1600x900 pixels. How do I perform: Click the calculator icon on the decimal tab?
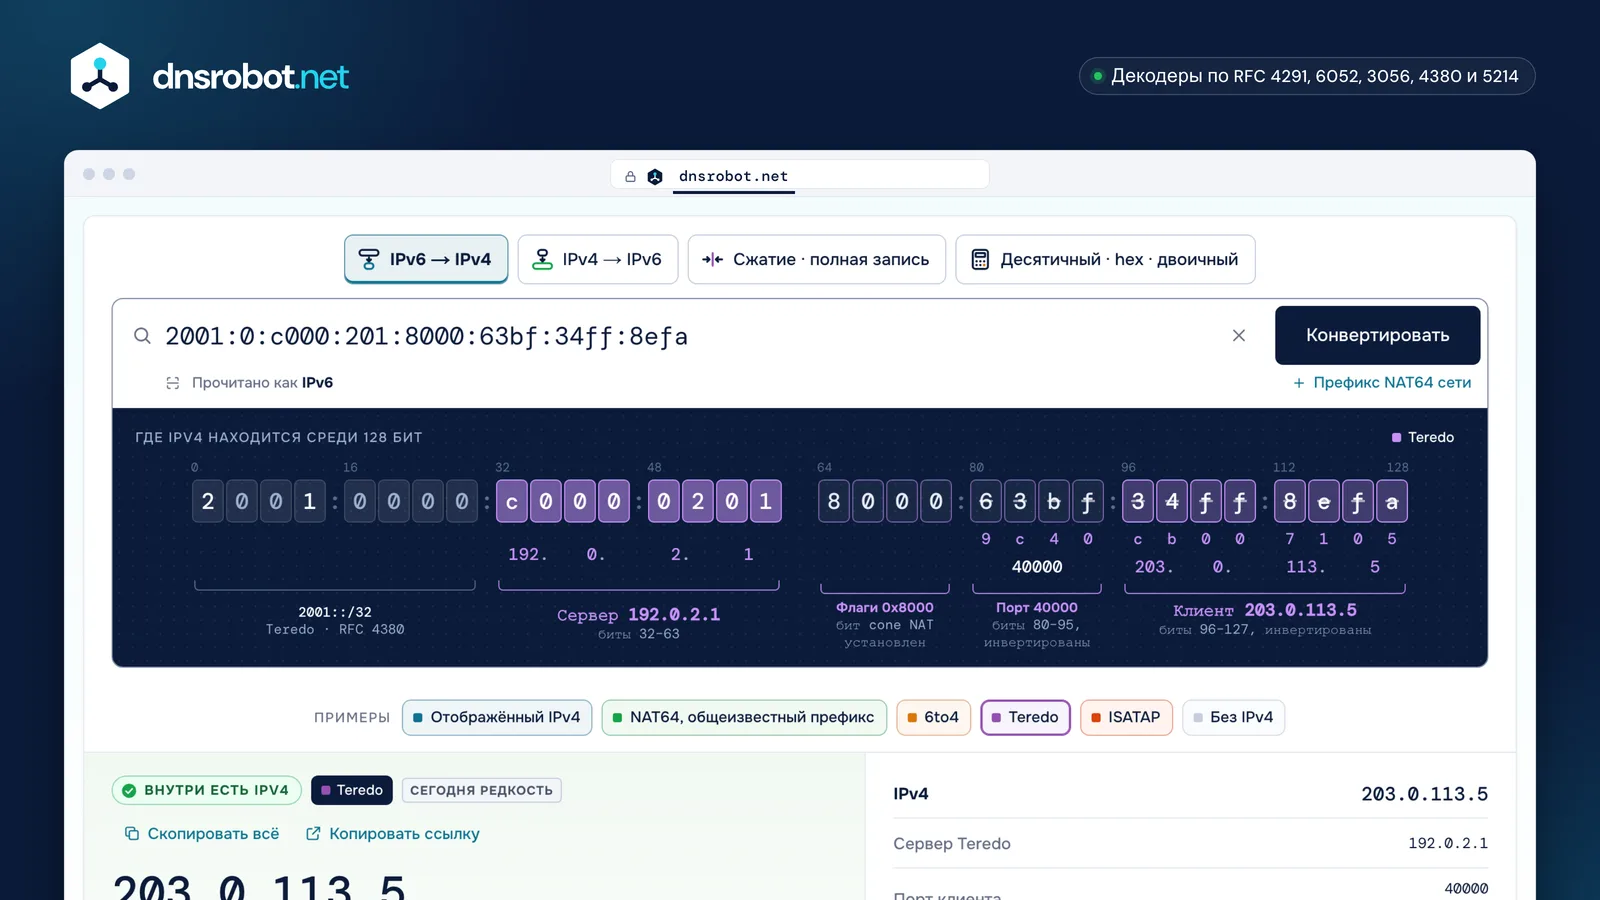980,259
